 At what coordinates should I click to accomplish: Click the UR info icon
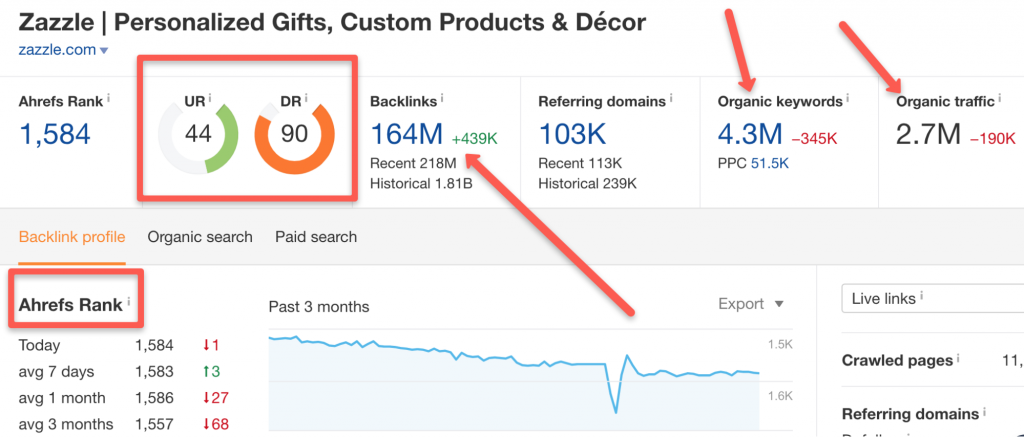(210, 99)
